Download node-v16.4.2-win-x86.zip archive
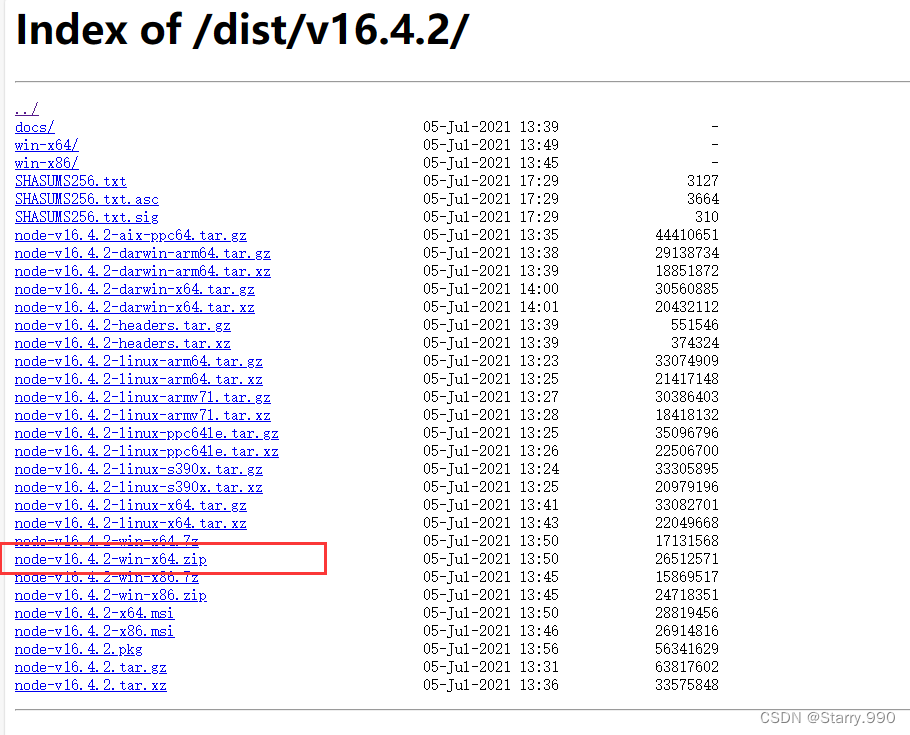 pos(111,595)
